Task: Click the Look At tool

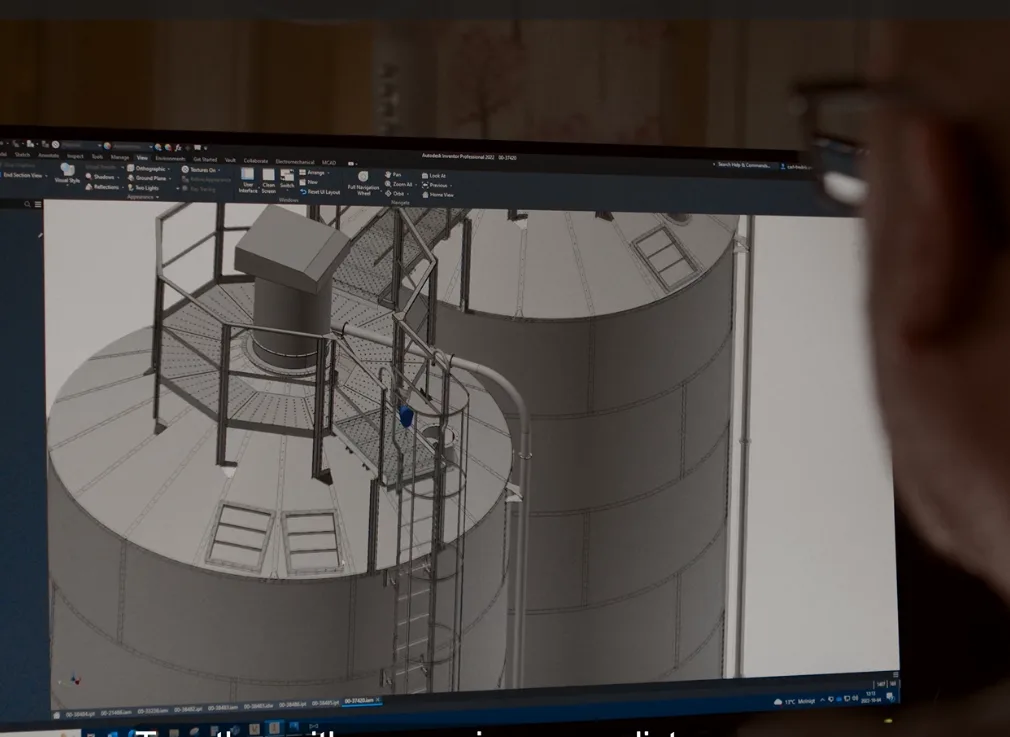Action: pyautogui.click(x=434, y=176)
